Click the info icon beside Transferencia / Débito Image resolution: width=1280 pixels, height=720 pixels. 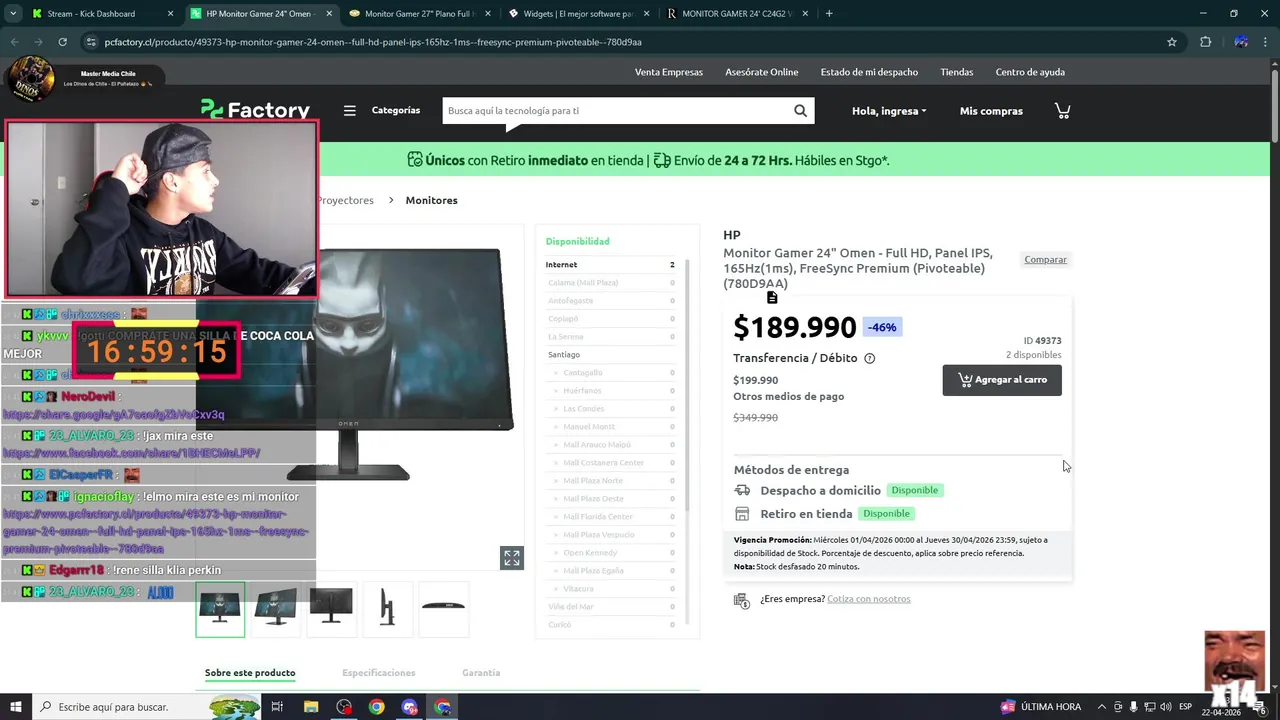[x=869, y=358]
